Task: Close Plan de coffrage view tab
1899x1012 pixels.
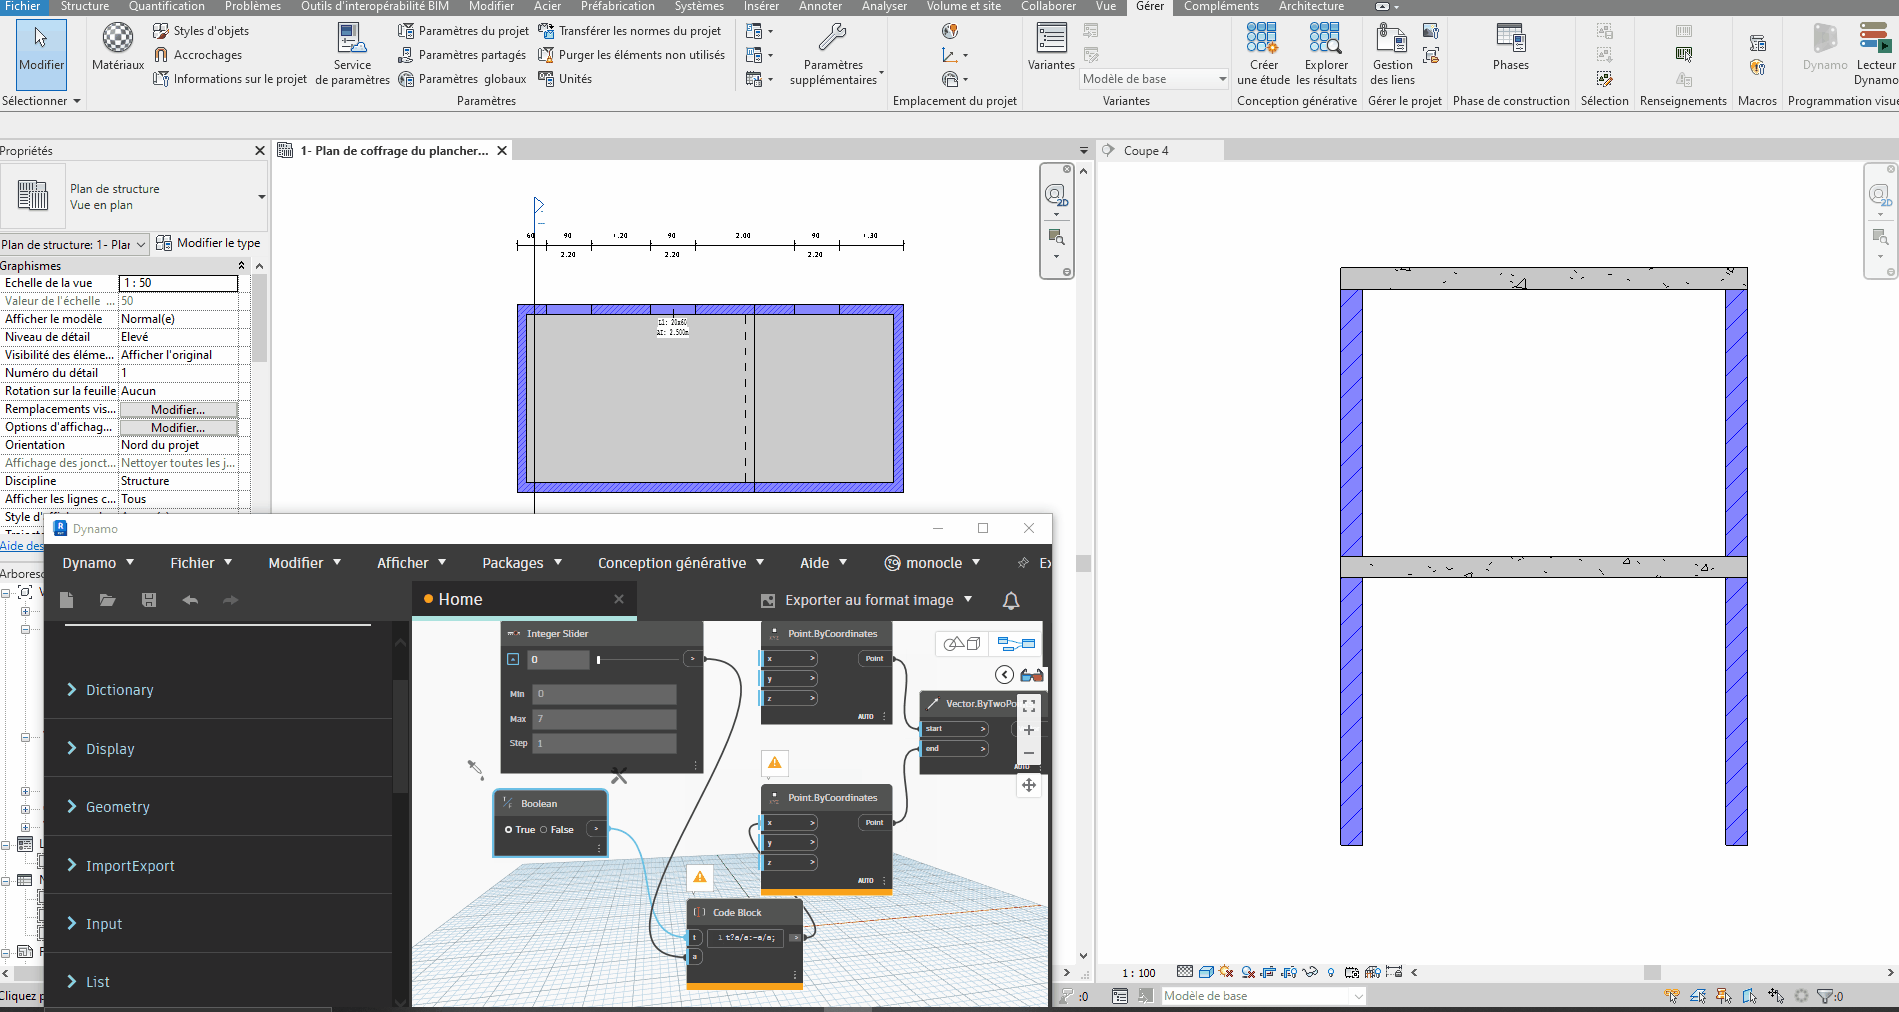Action: click(502, 151)
